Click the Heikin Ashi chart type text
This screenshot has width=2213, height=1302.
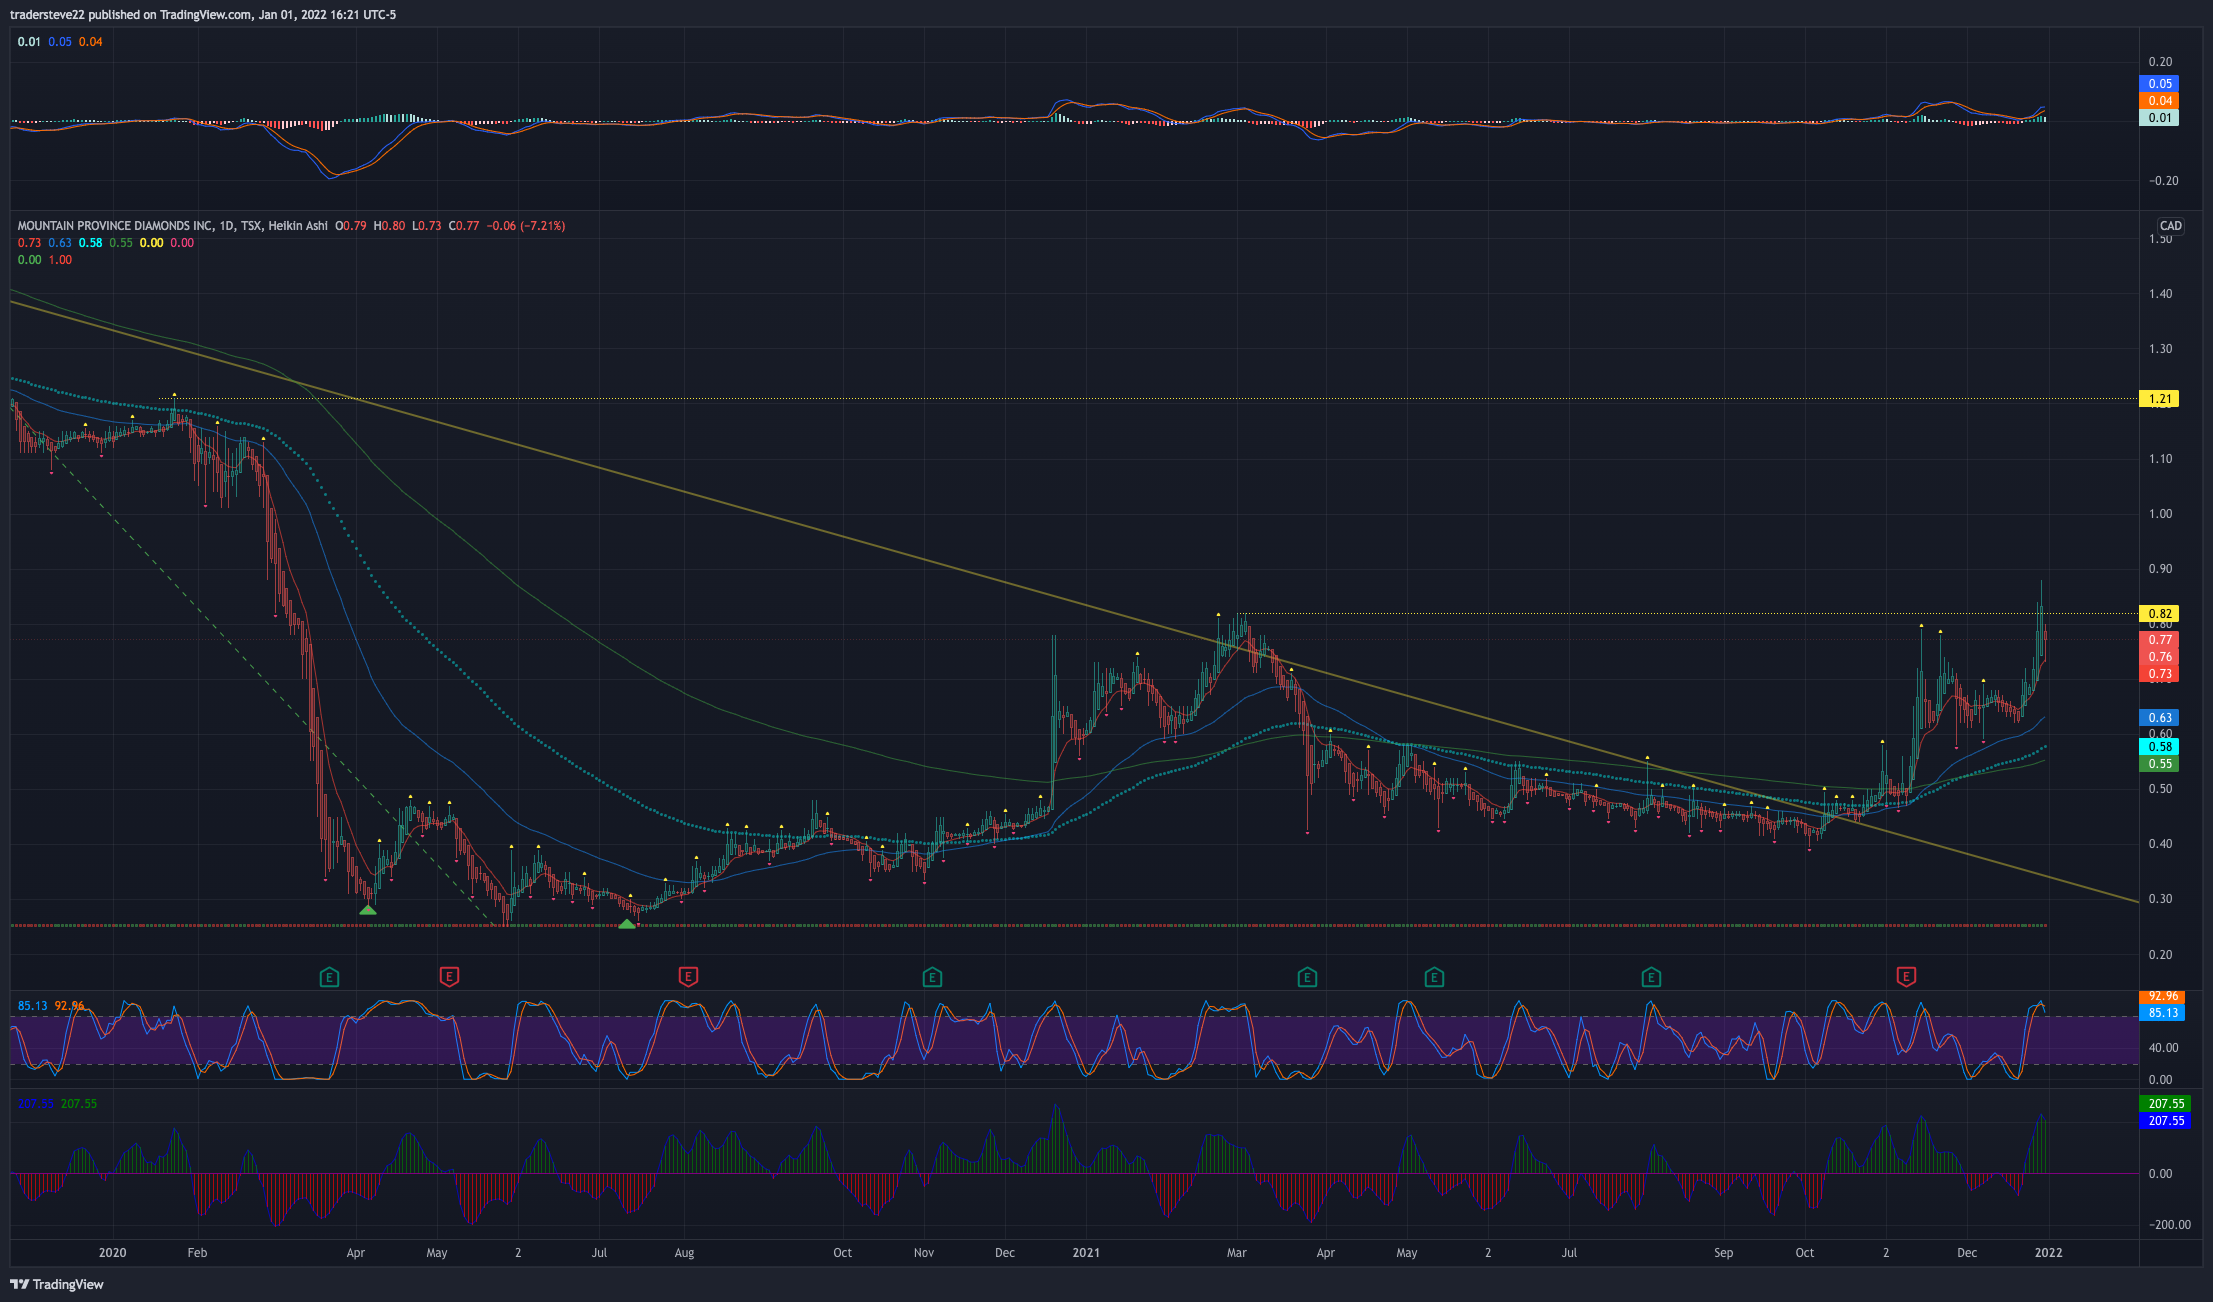[298, 226]
